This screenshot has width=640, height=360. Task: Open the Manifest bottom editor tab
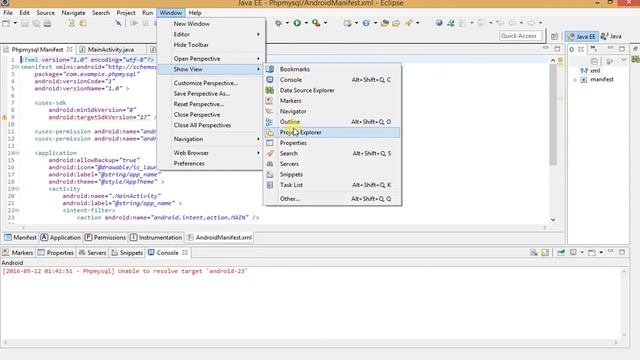click(x=20, y=237)
